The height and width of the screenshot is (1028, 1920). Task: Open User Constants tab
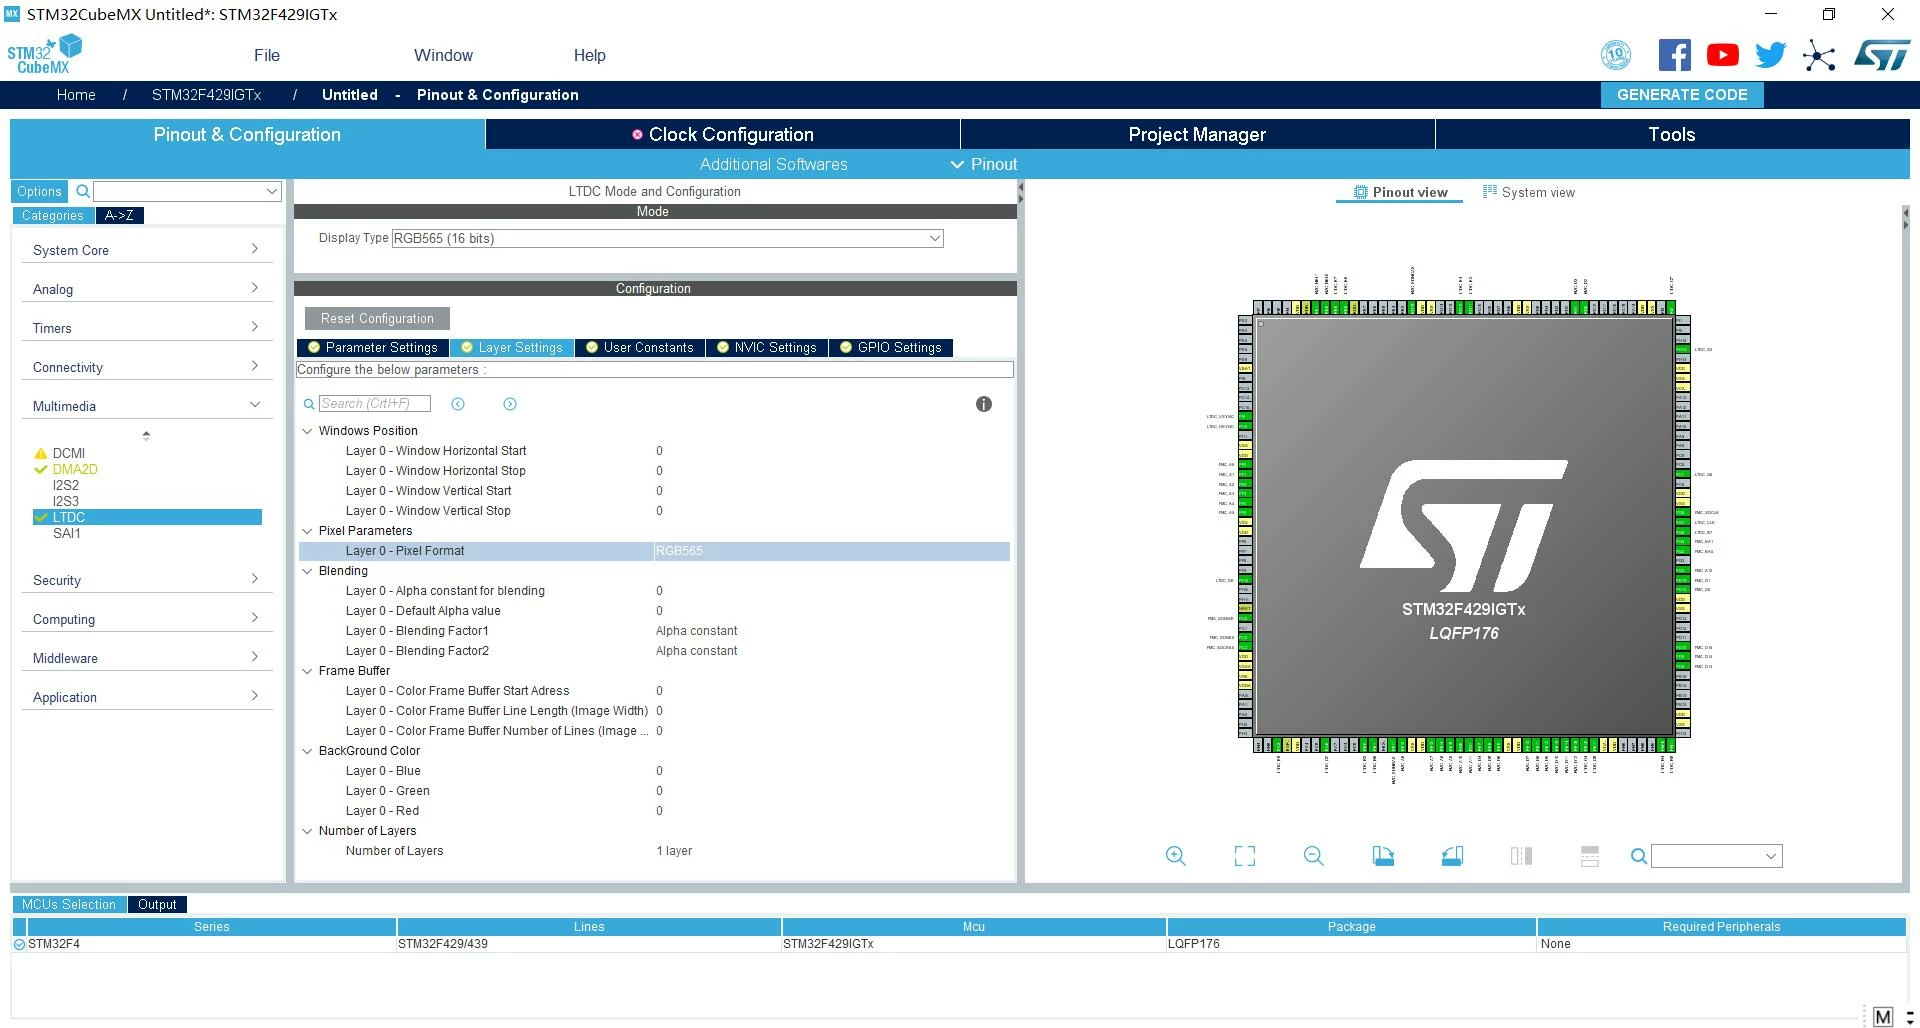[x=640, y=348]
